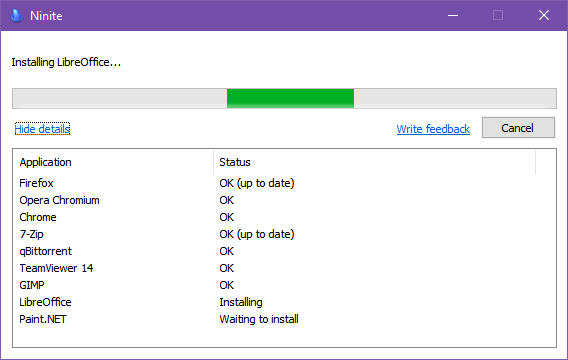
Task: Click the Ninite logo icon in title bar
Action: pos(17,16)
